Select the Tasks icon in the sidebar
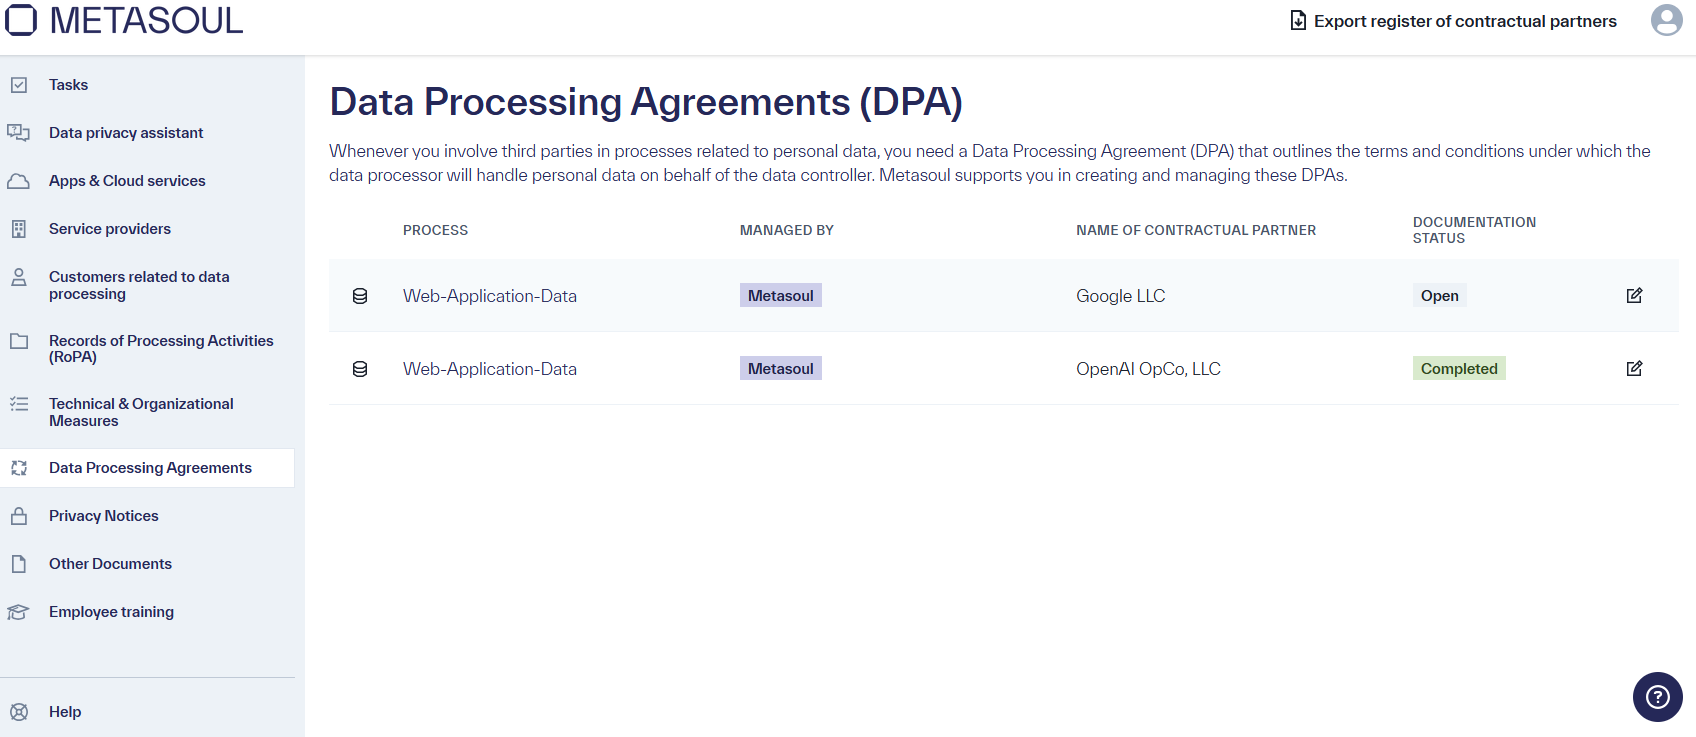The height and width of the screenshot is (737, 1696). pos(19,84)
